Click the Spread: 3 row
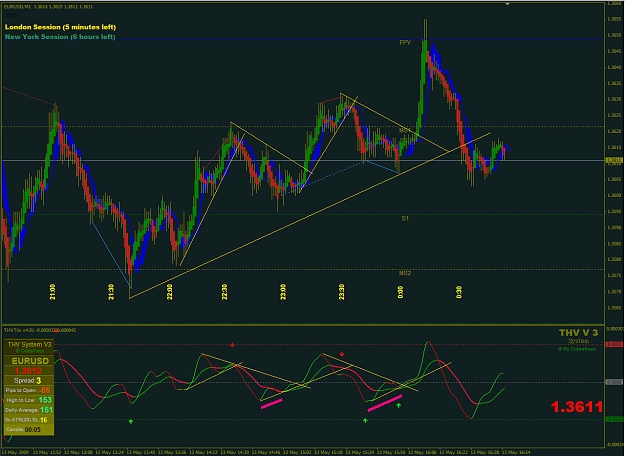The width and height of the screenshot is (625, 456). (x=29, y=380)
